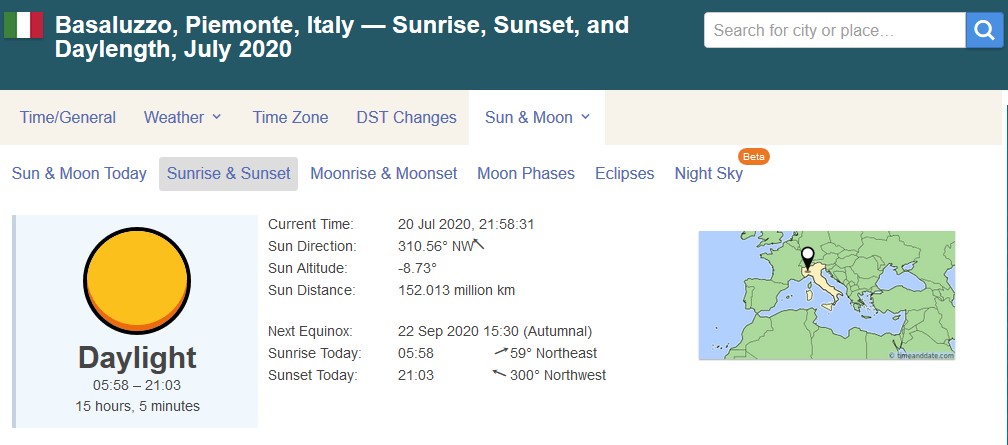Open the Moon Phases link
Screen dimensions: 1008x445
click(x=525, y=173)
